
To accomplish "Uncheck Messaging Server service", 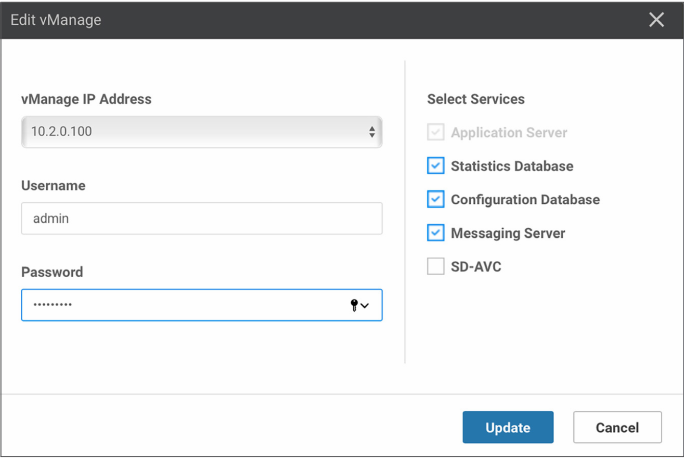I will [x=435, y=233].
